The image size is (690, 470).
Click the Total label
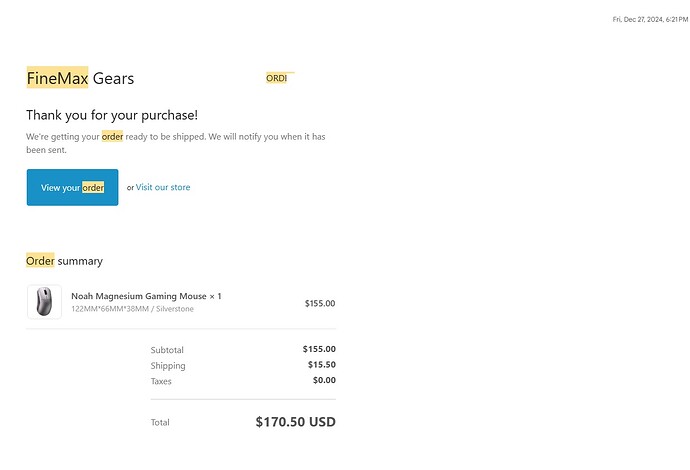[160, 422]
